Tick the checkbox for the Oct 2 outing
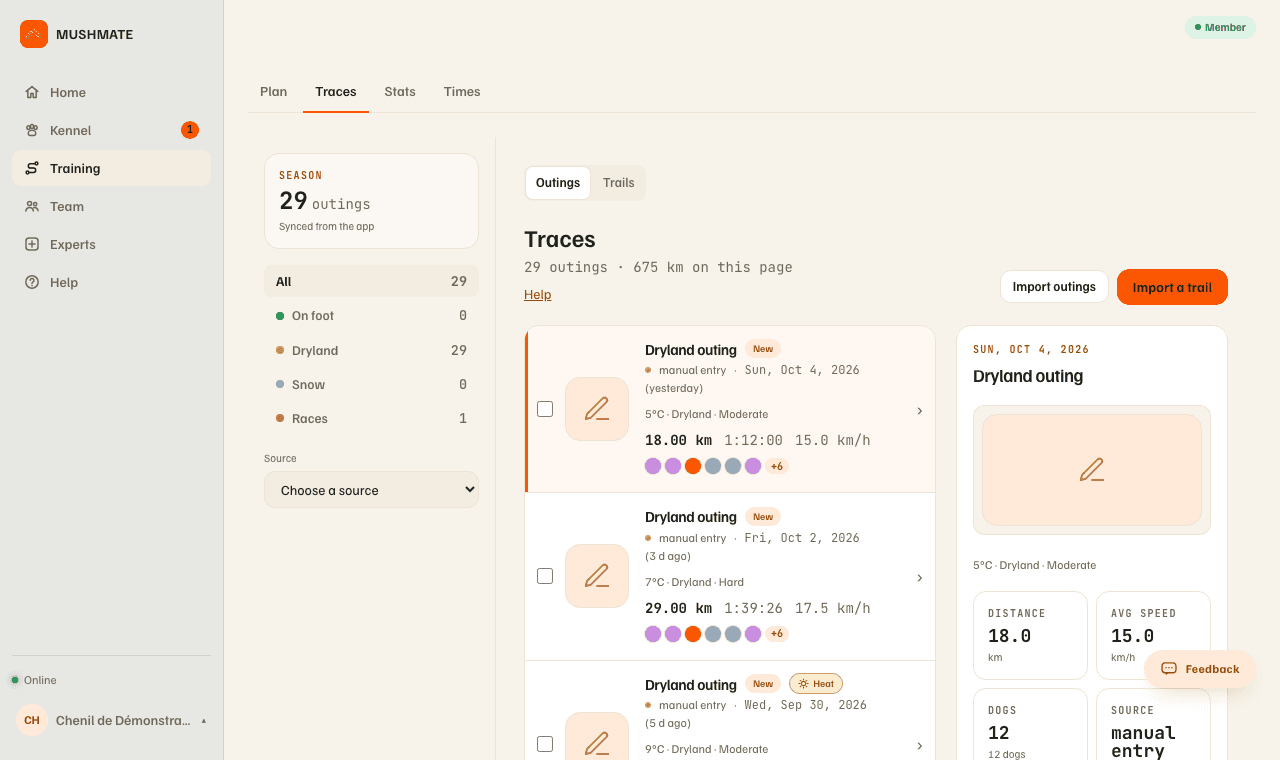This screenshot has width=1280, height=760. (545, 576)
